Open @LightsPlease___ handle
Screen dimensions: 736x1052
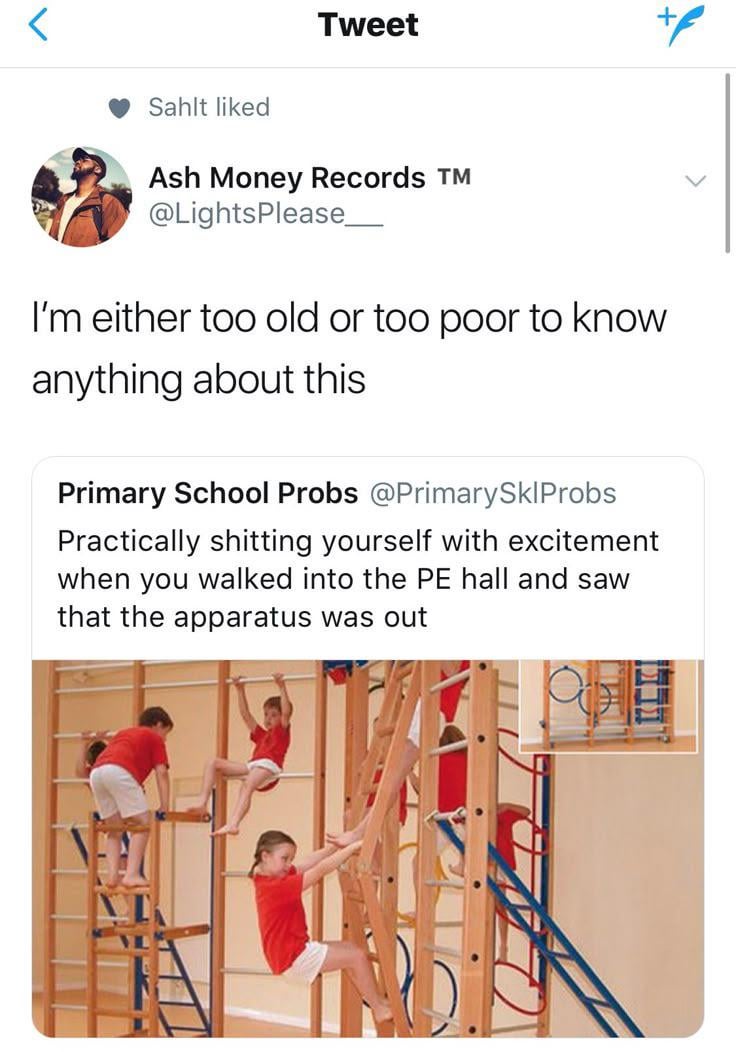266,214
